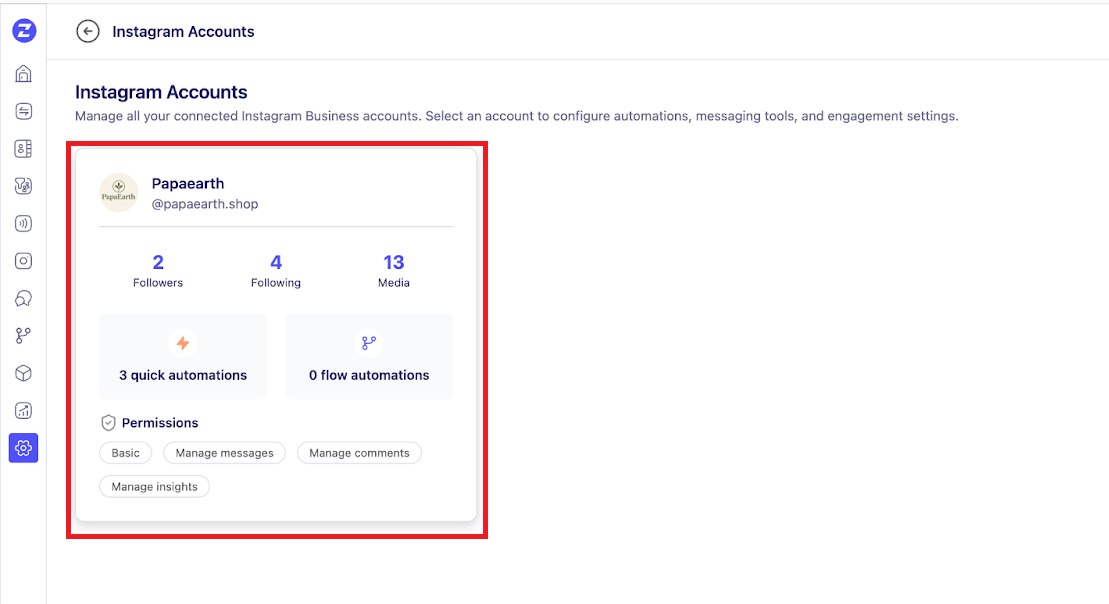Open the contacts sidebar icon
1109x604 pixels.
coord(24,149)
